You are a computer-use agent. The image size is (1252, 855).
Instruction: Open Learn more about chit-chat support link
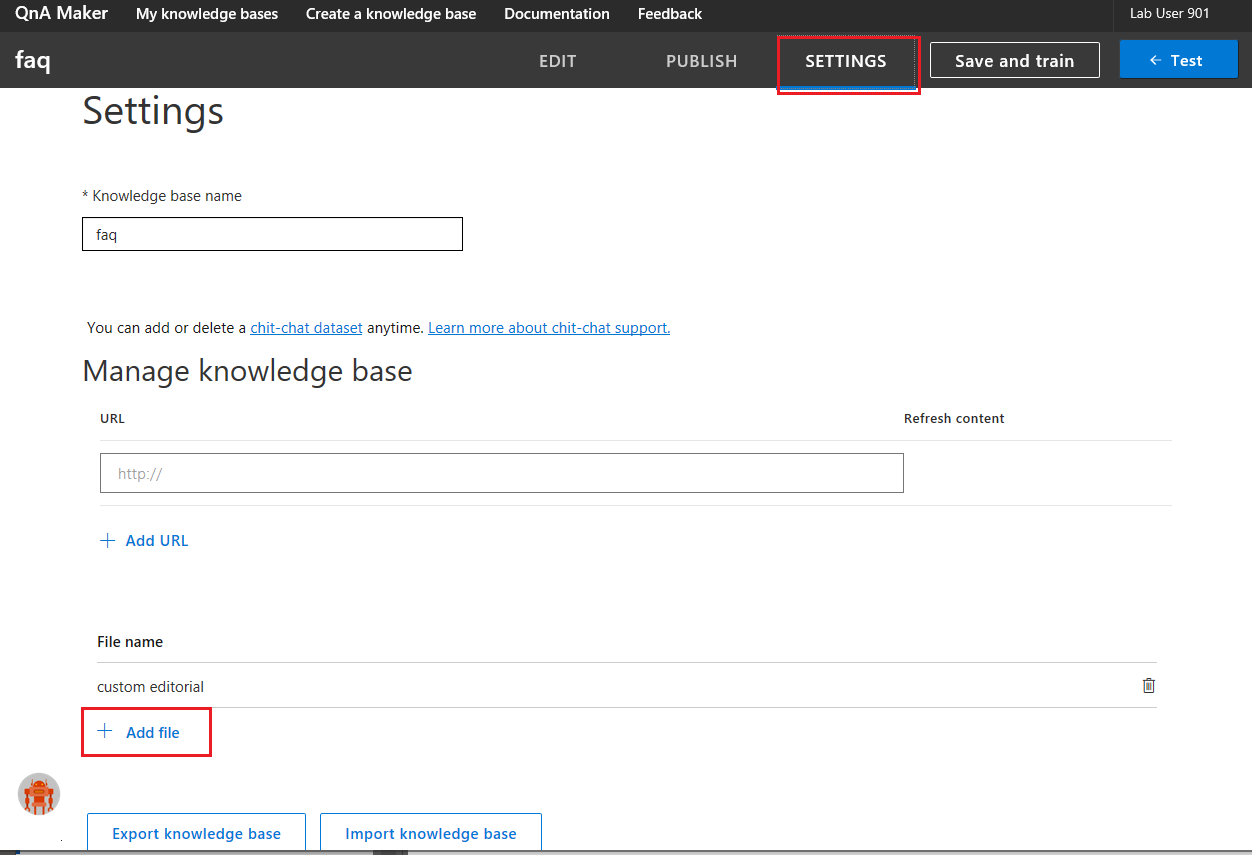tap(549, 328)
